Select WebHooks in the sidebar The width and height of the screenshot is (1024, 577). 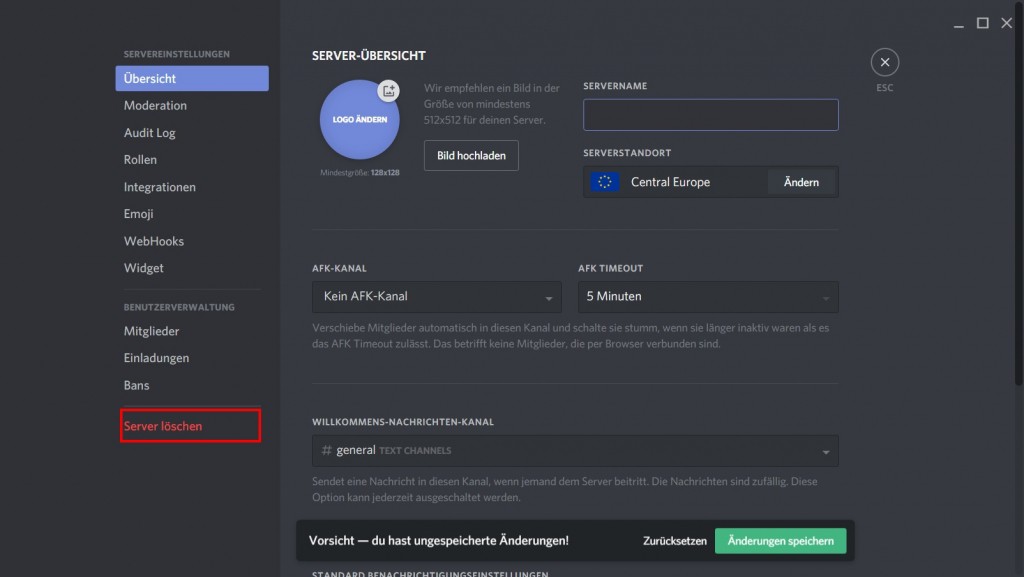tap(153, 241)
